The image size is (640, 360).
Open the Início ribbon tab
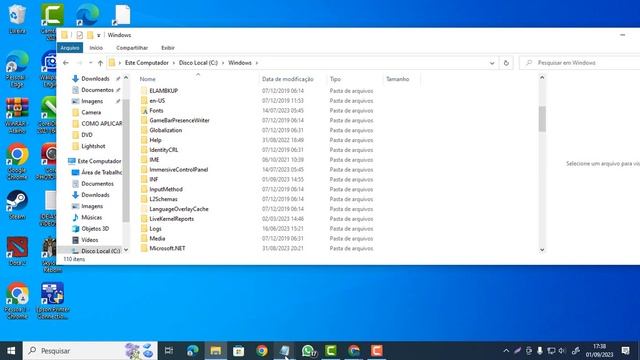pos(96,48)
